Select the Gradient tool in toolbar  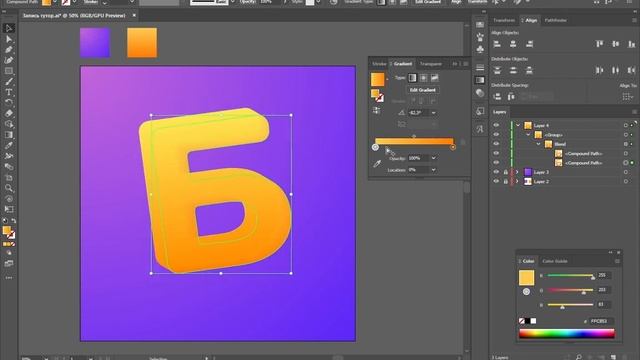(x=9, y=135)
